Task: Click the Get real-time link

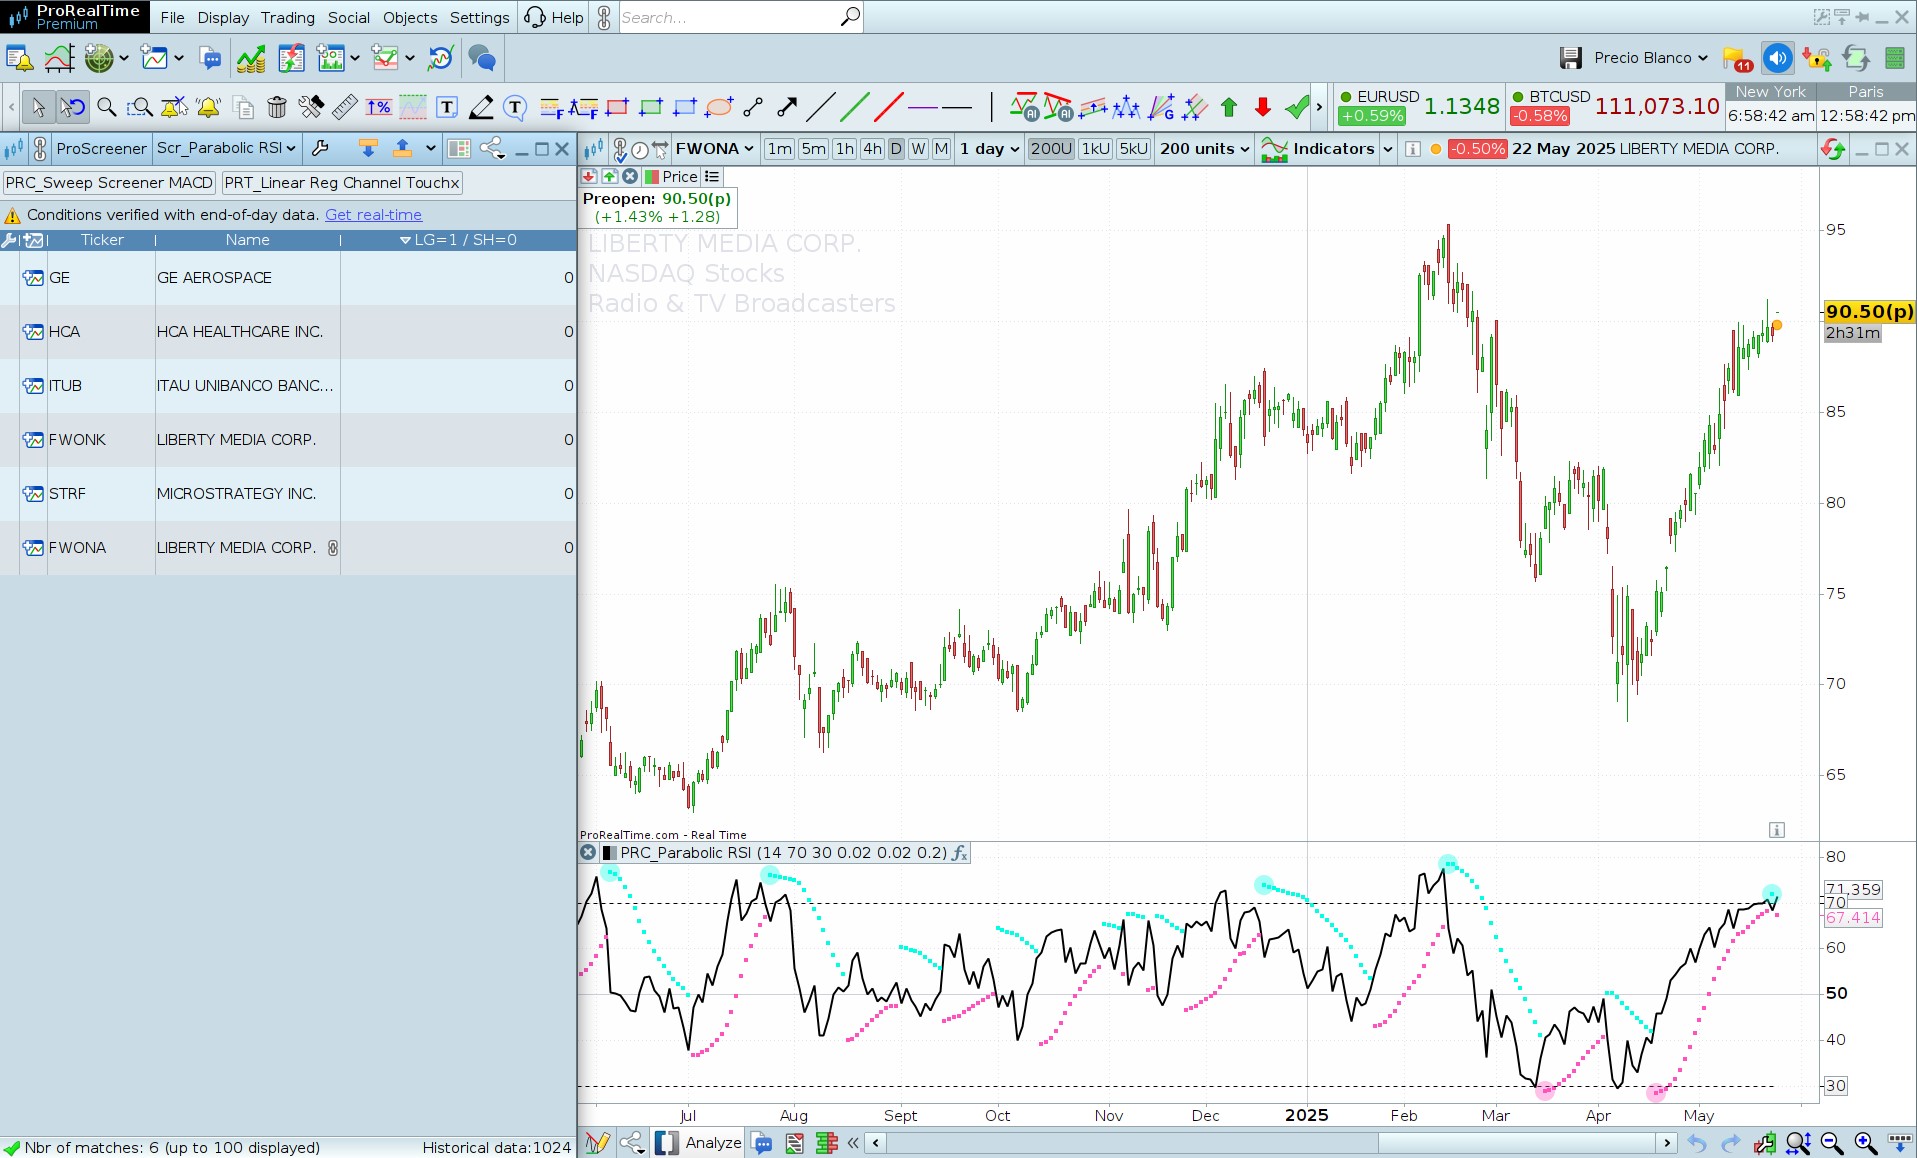Action: click(x=373, y=215)
